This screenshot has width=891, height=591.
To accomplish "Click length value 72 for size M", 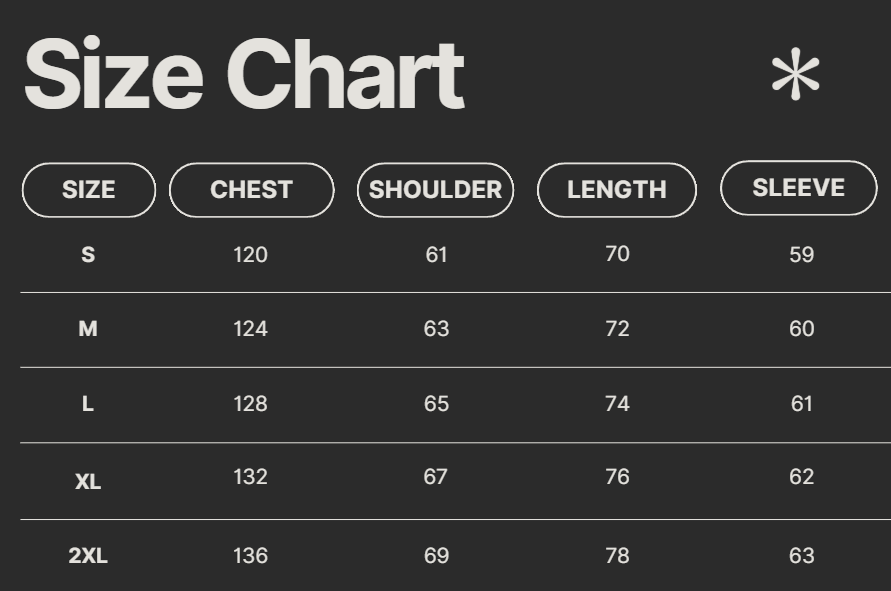I will click(x=617, y=329).
